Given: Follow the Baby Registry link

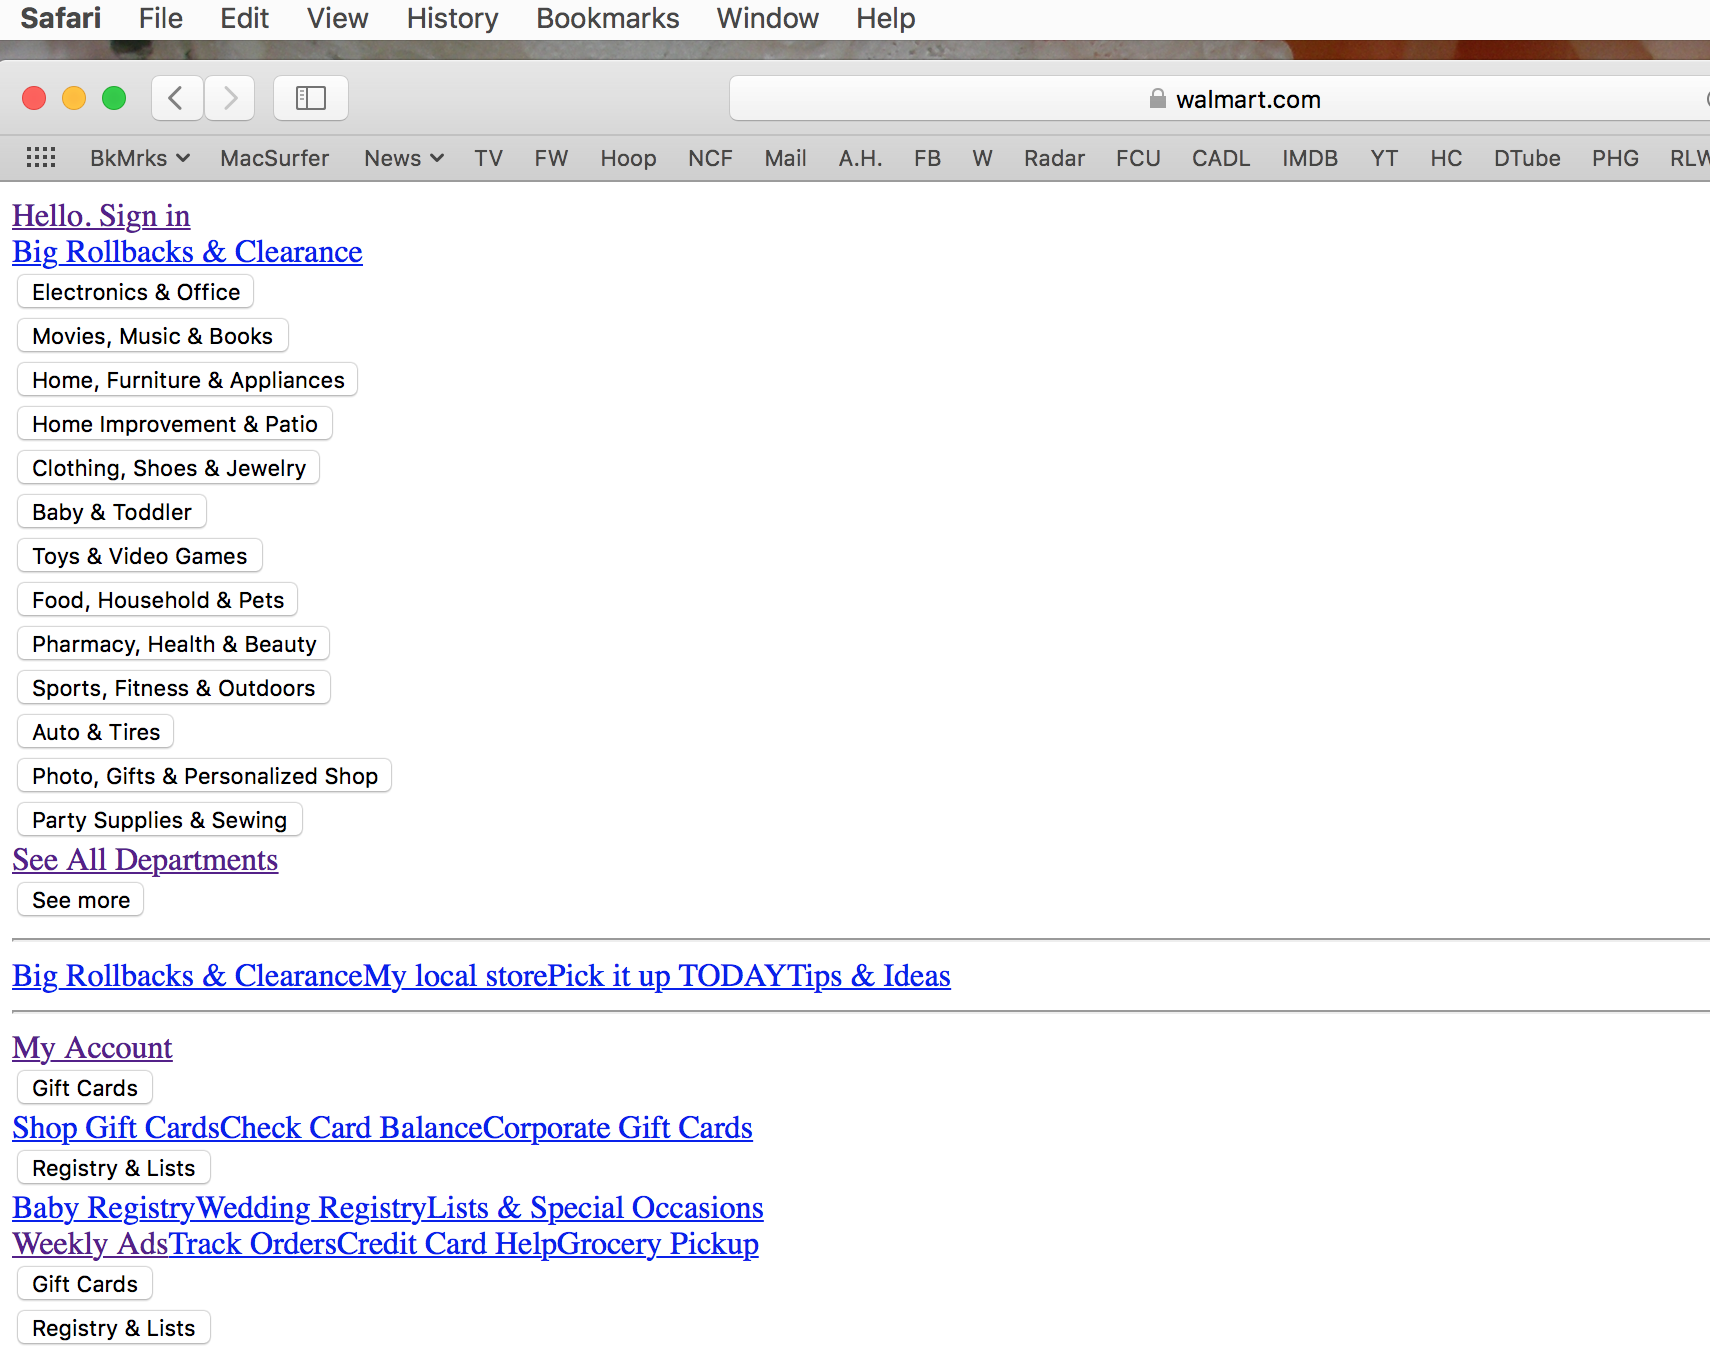Looking at the screenshot, I should (x=104, y=1208).
